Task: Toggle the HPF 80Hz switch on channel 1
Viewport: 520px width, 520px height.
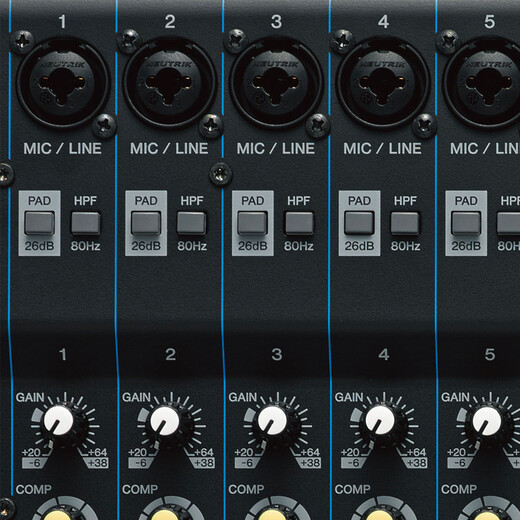Action: [x=86, y=223]
